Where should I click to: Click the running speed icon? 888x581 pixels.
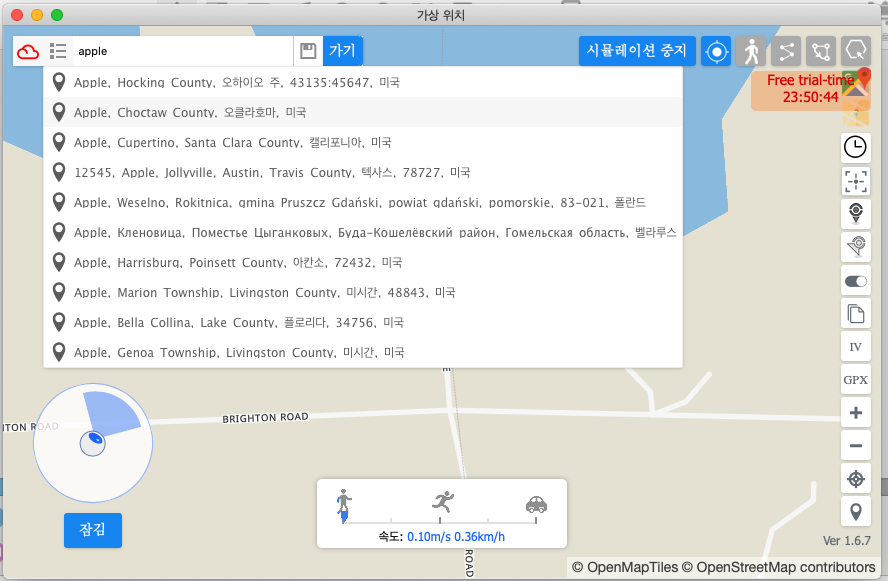443,501
